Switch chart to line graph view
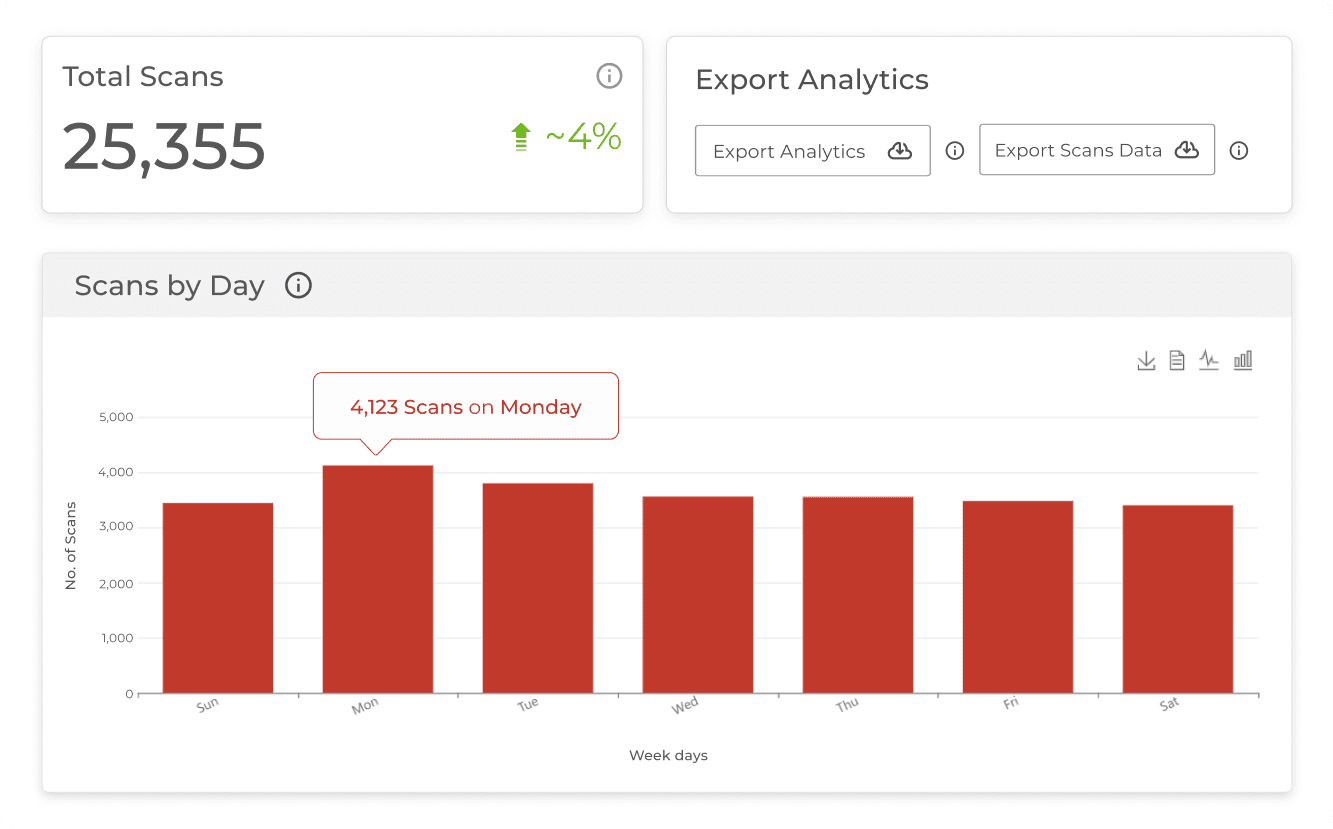Viewport: 1333px width, 829px height. pos(1209,360)
